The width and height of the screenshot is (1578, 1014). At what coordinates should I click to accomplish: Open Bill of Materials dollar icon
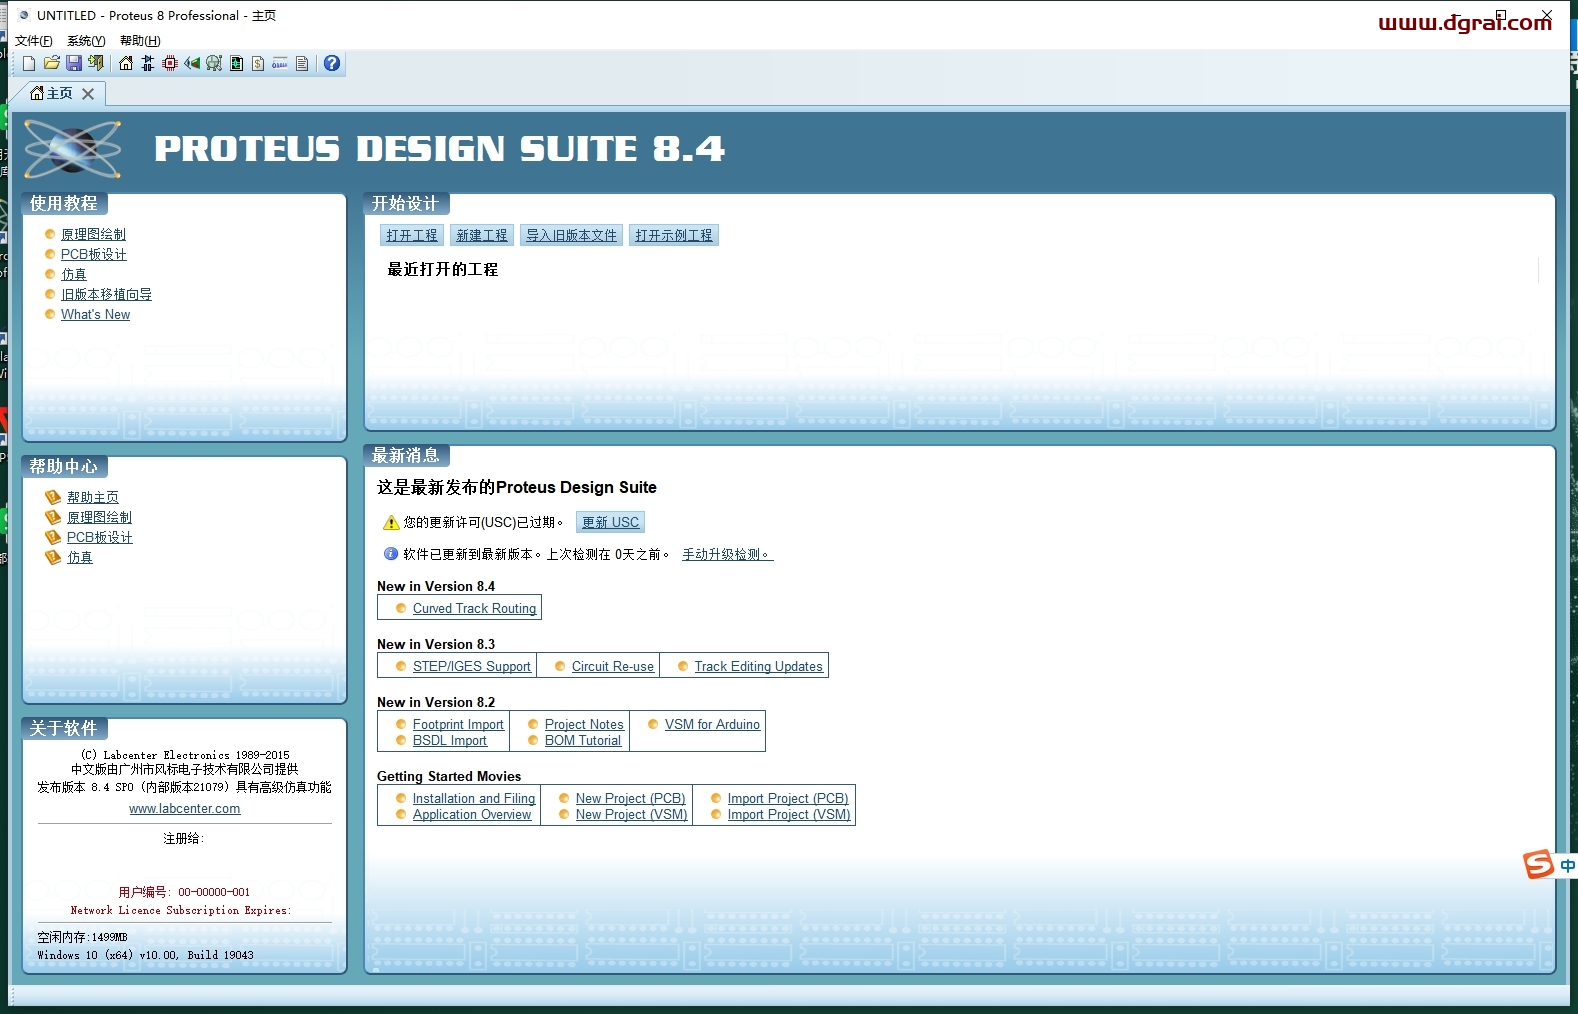(x=258, y=63)
